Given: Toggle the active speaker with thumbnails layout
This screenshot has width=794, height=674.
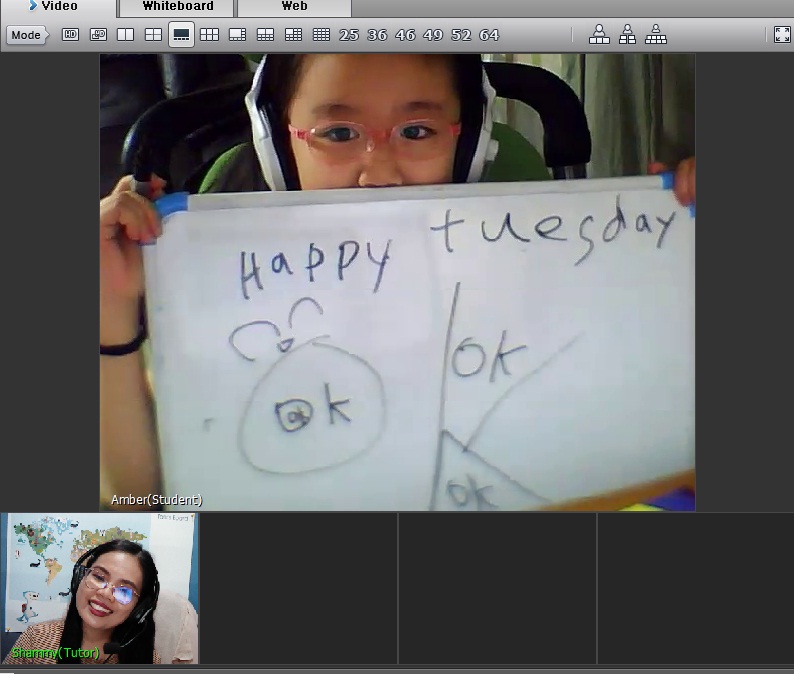Looking at the screenshot, I should (x=181, y=35).
